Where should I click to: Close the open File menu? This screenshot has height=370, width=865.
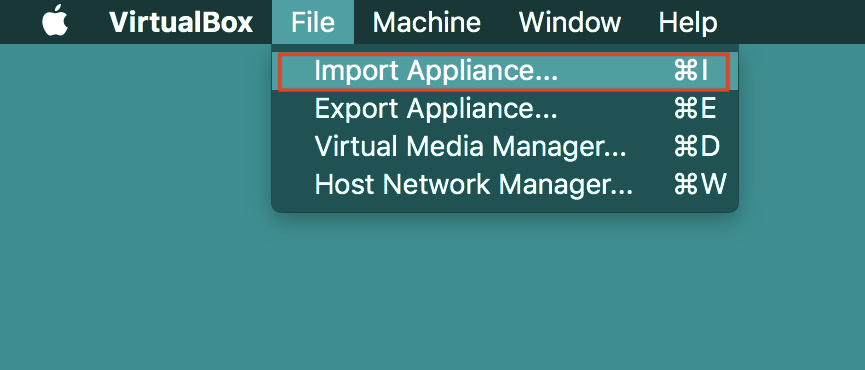pyautogui.click(x=313, y=22)
